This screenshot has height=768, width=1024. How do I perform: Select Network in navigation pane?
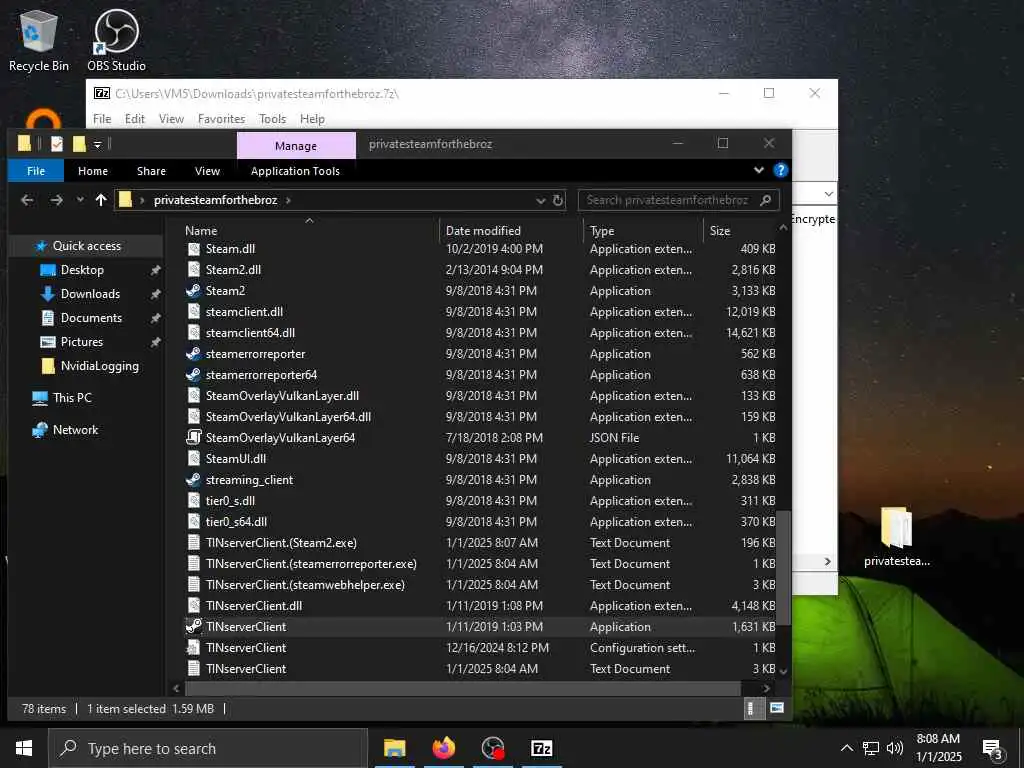point(75,430)
